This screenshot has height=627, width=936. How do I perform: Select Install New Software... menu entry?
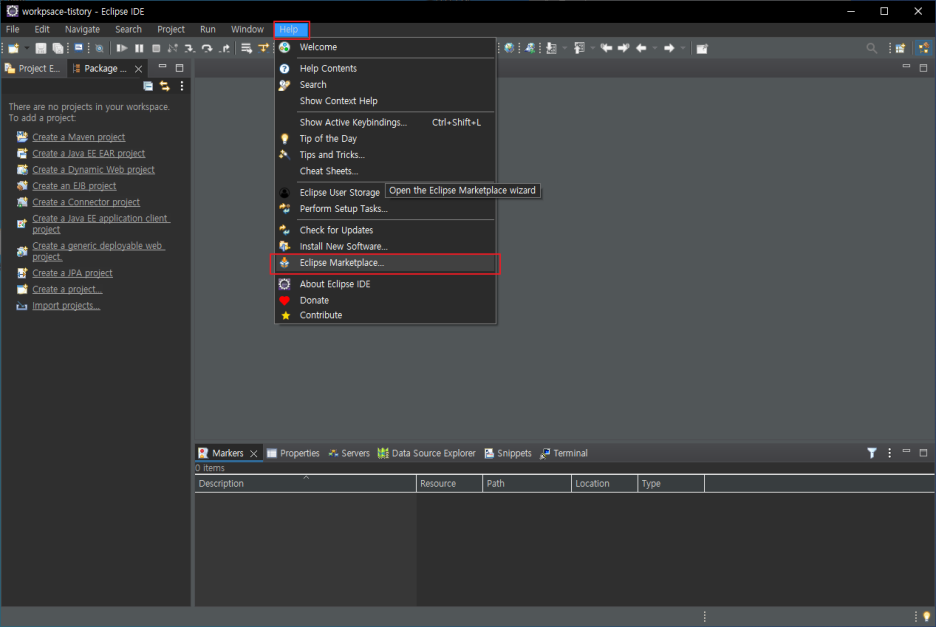click(385, 246)
